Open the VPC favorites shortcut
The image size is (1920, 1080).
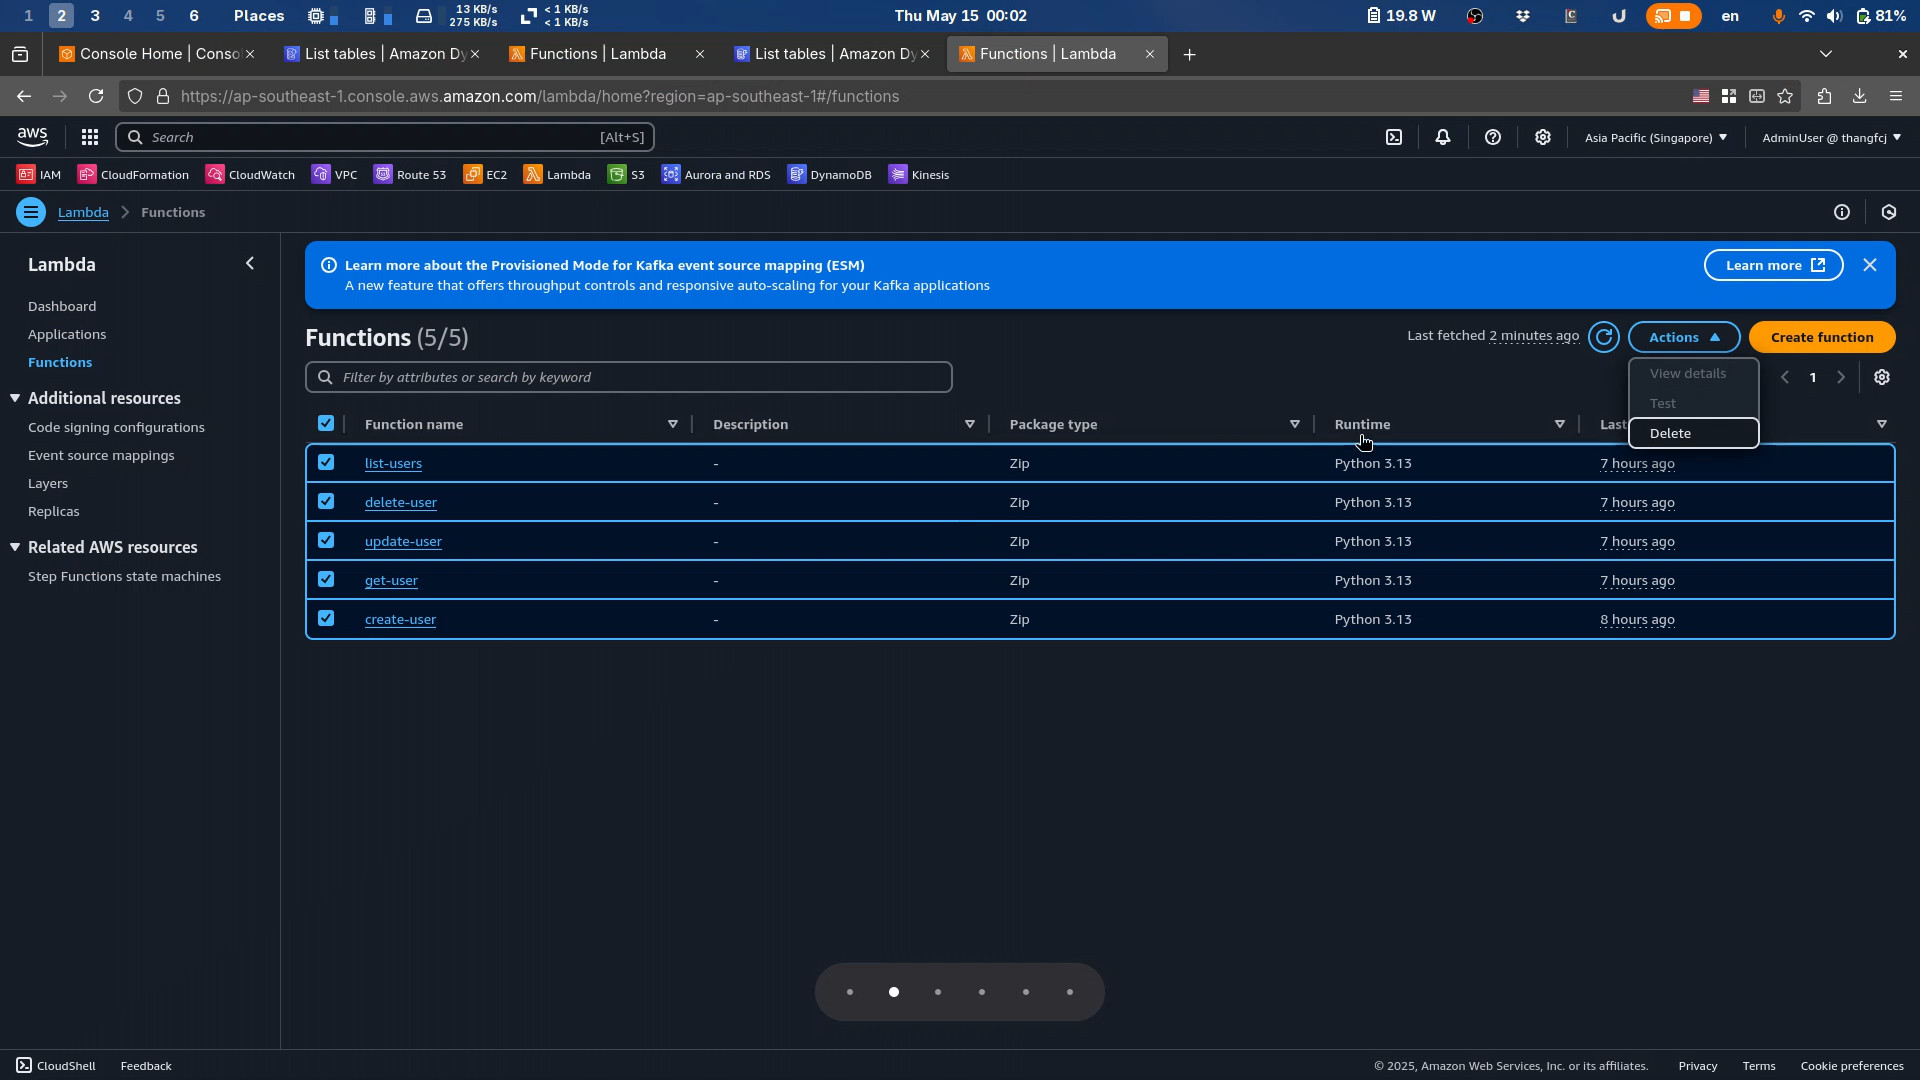[334, 174]
